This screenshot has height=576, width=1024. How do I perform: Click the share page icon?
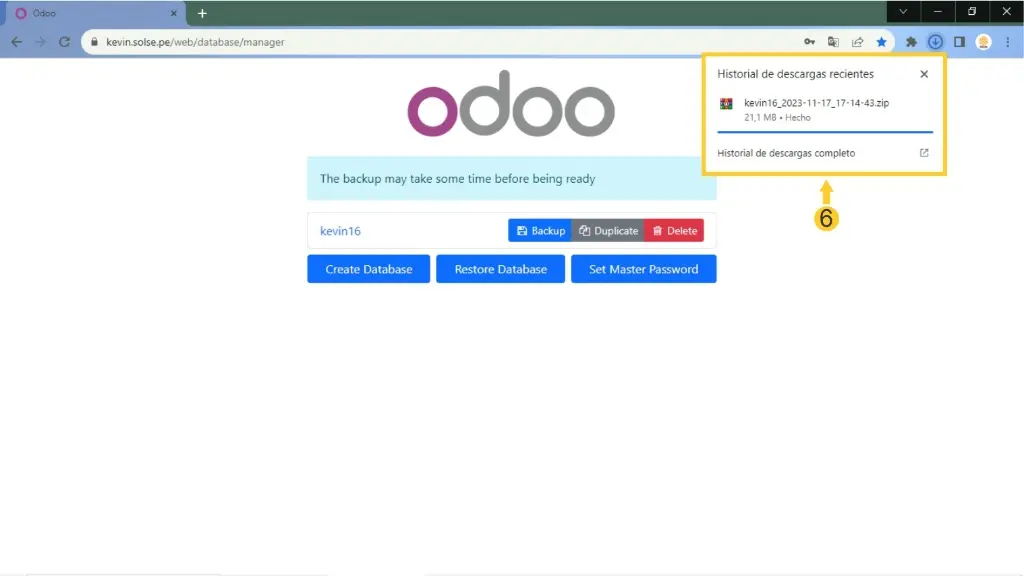(857, 42)
